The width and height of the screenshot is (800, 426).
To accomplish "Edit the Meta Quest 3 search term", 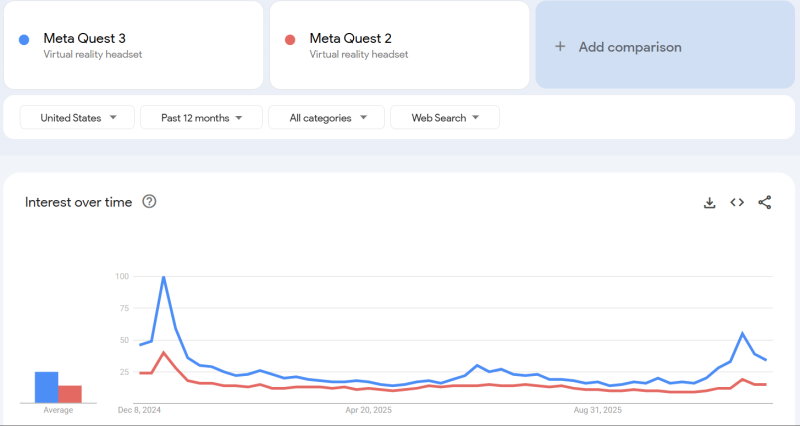I will tap(85, 39).
